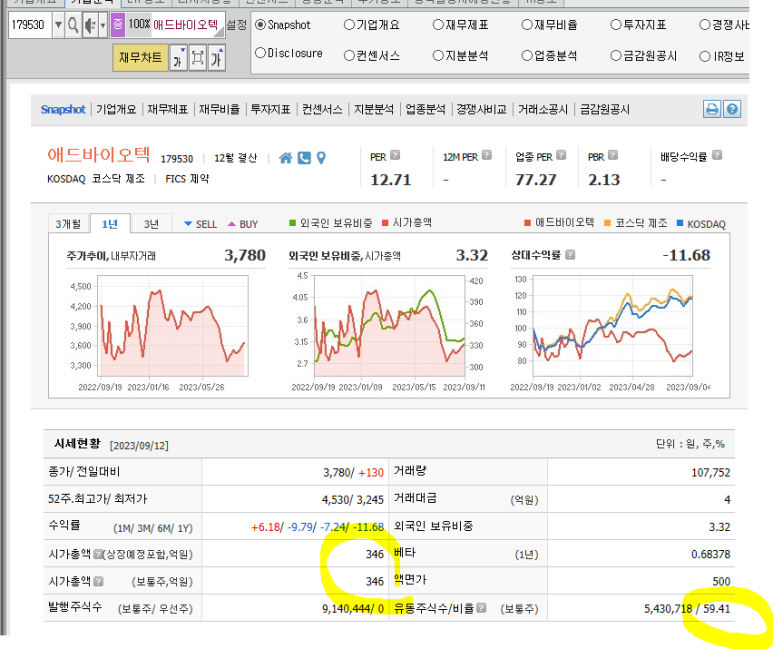Click the speaker sound icon
Image resolution: width=773 pixels, height=649 pixels.
pos(90,25)
